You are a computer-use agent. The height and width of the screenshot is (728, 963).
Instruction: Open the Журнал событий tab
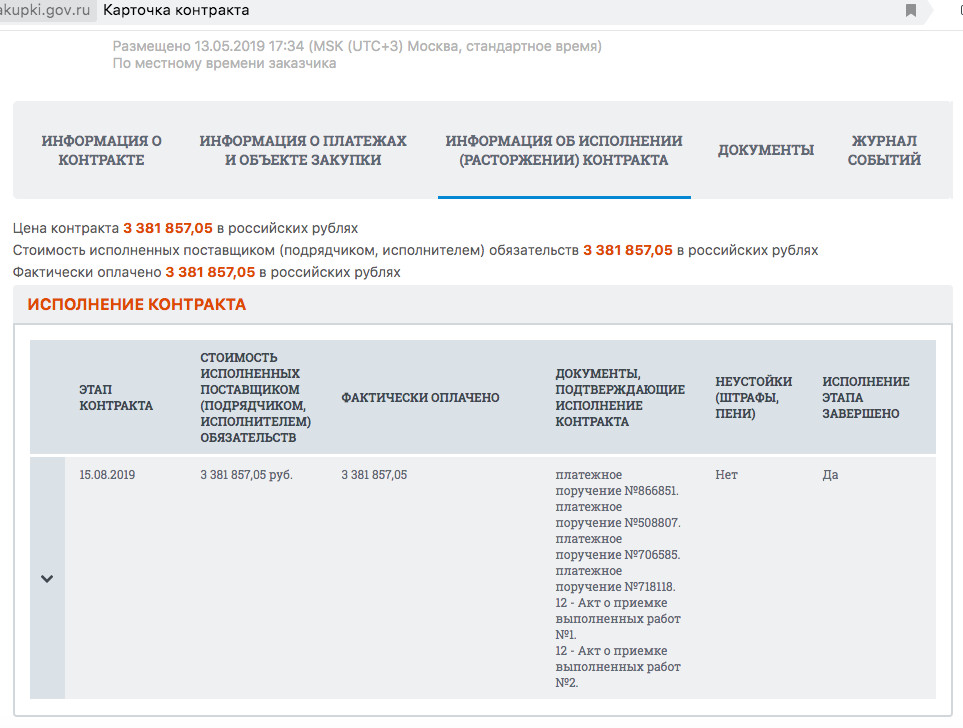click(884, 150)
